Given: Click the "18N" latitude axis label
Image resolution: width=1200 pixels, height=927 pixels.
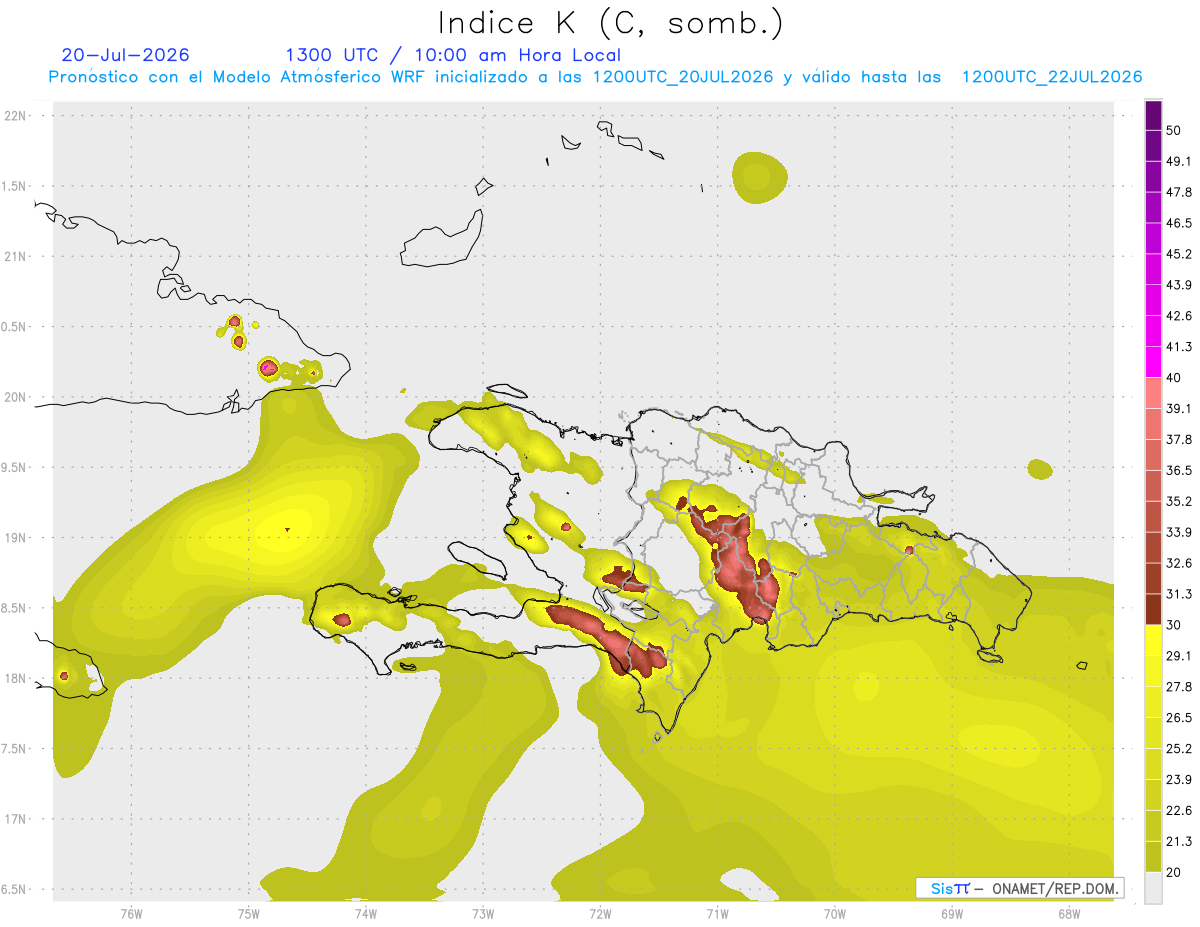Looking at the screenshot, I should [17, 678].
